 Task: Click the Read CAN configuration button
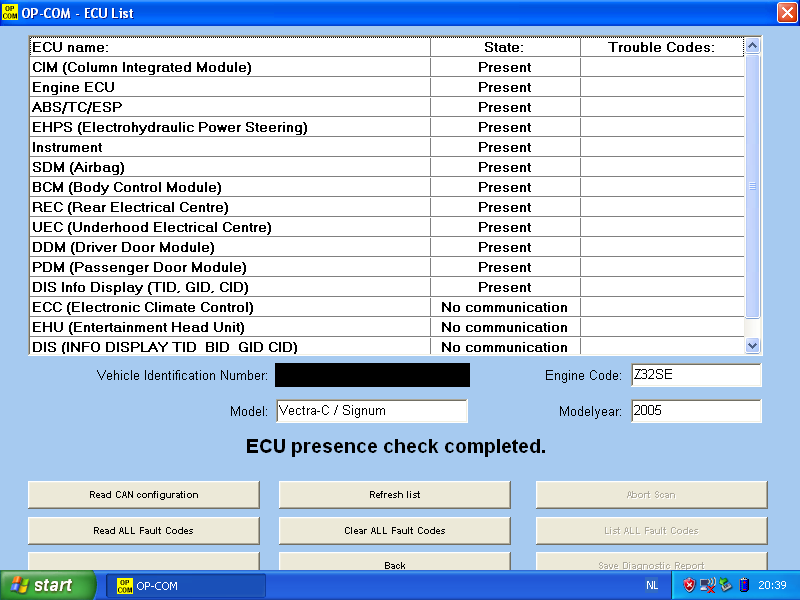tap(144, 494)
